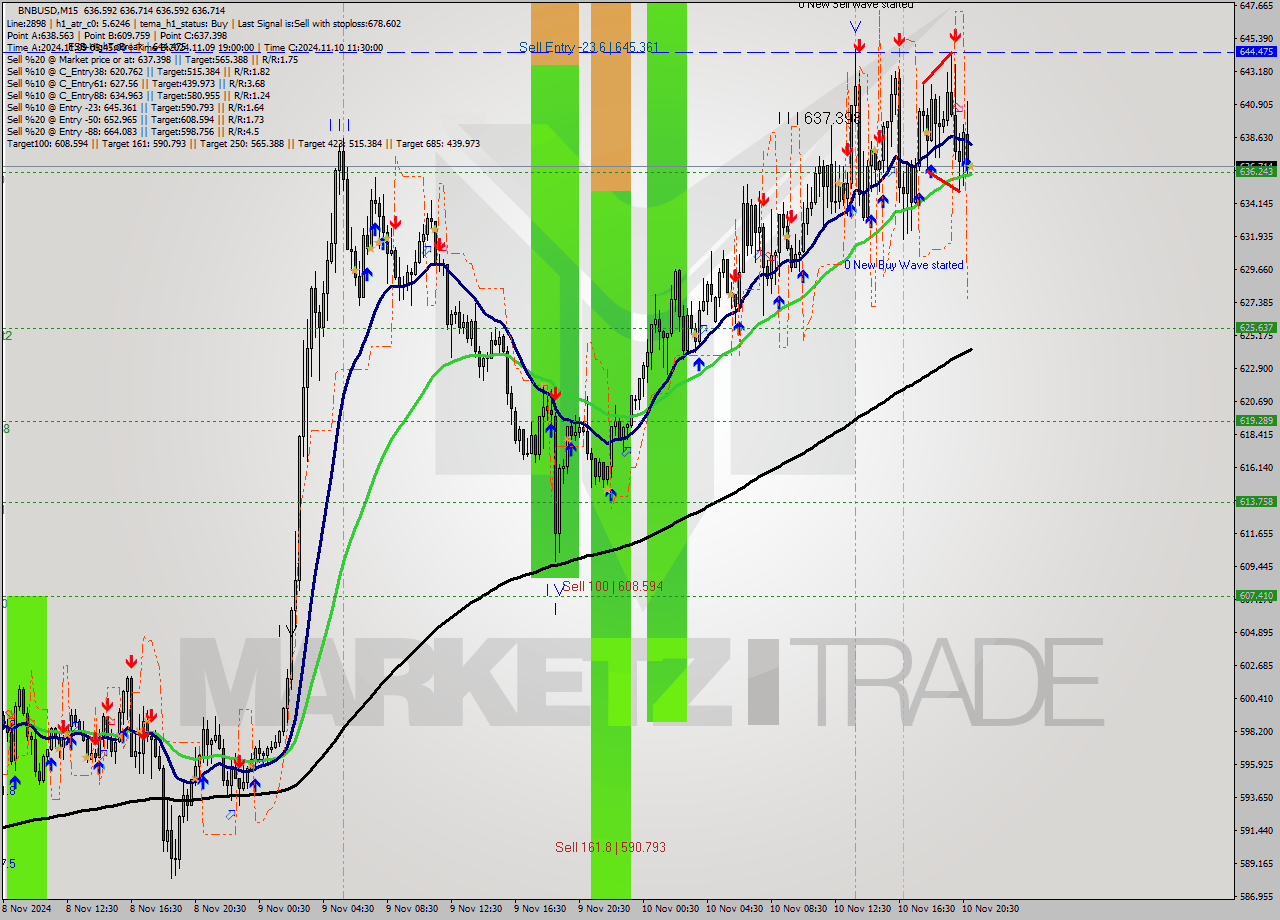Screen dimensions: 1280x920
Task: Click the 'Entry -88: 664.083' sell line
Action: tap(133, 131)
